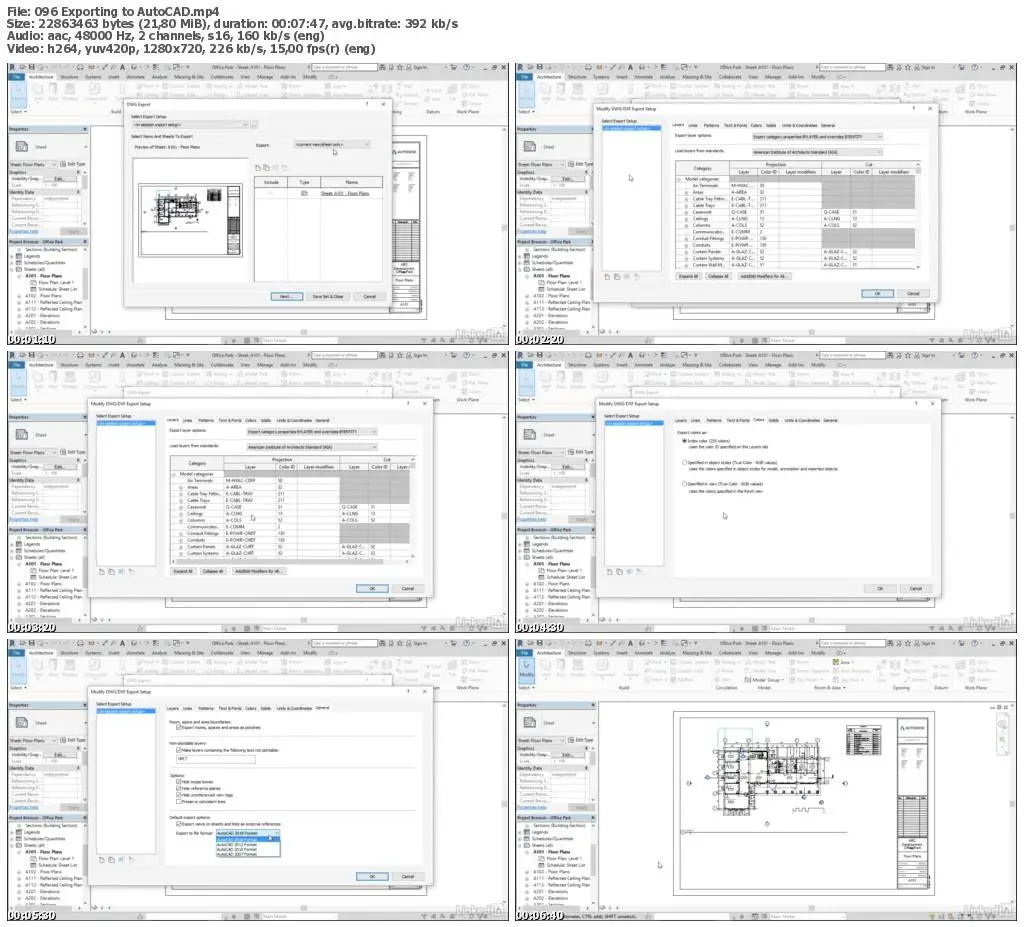Select Specified in view radio button

coord(684,484)
